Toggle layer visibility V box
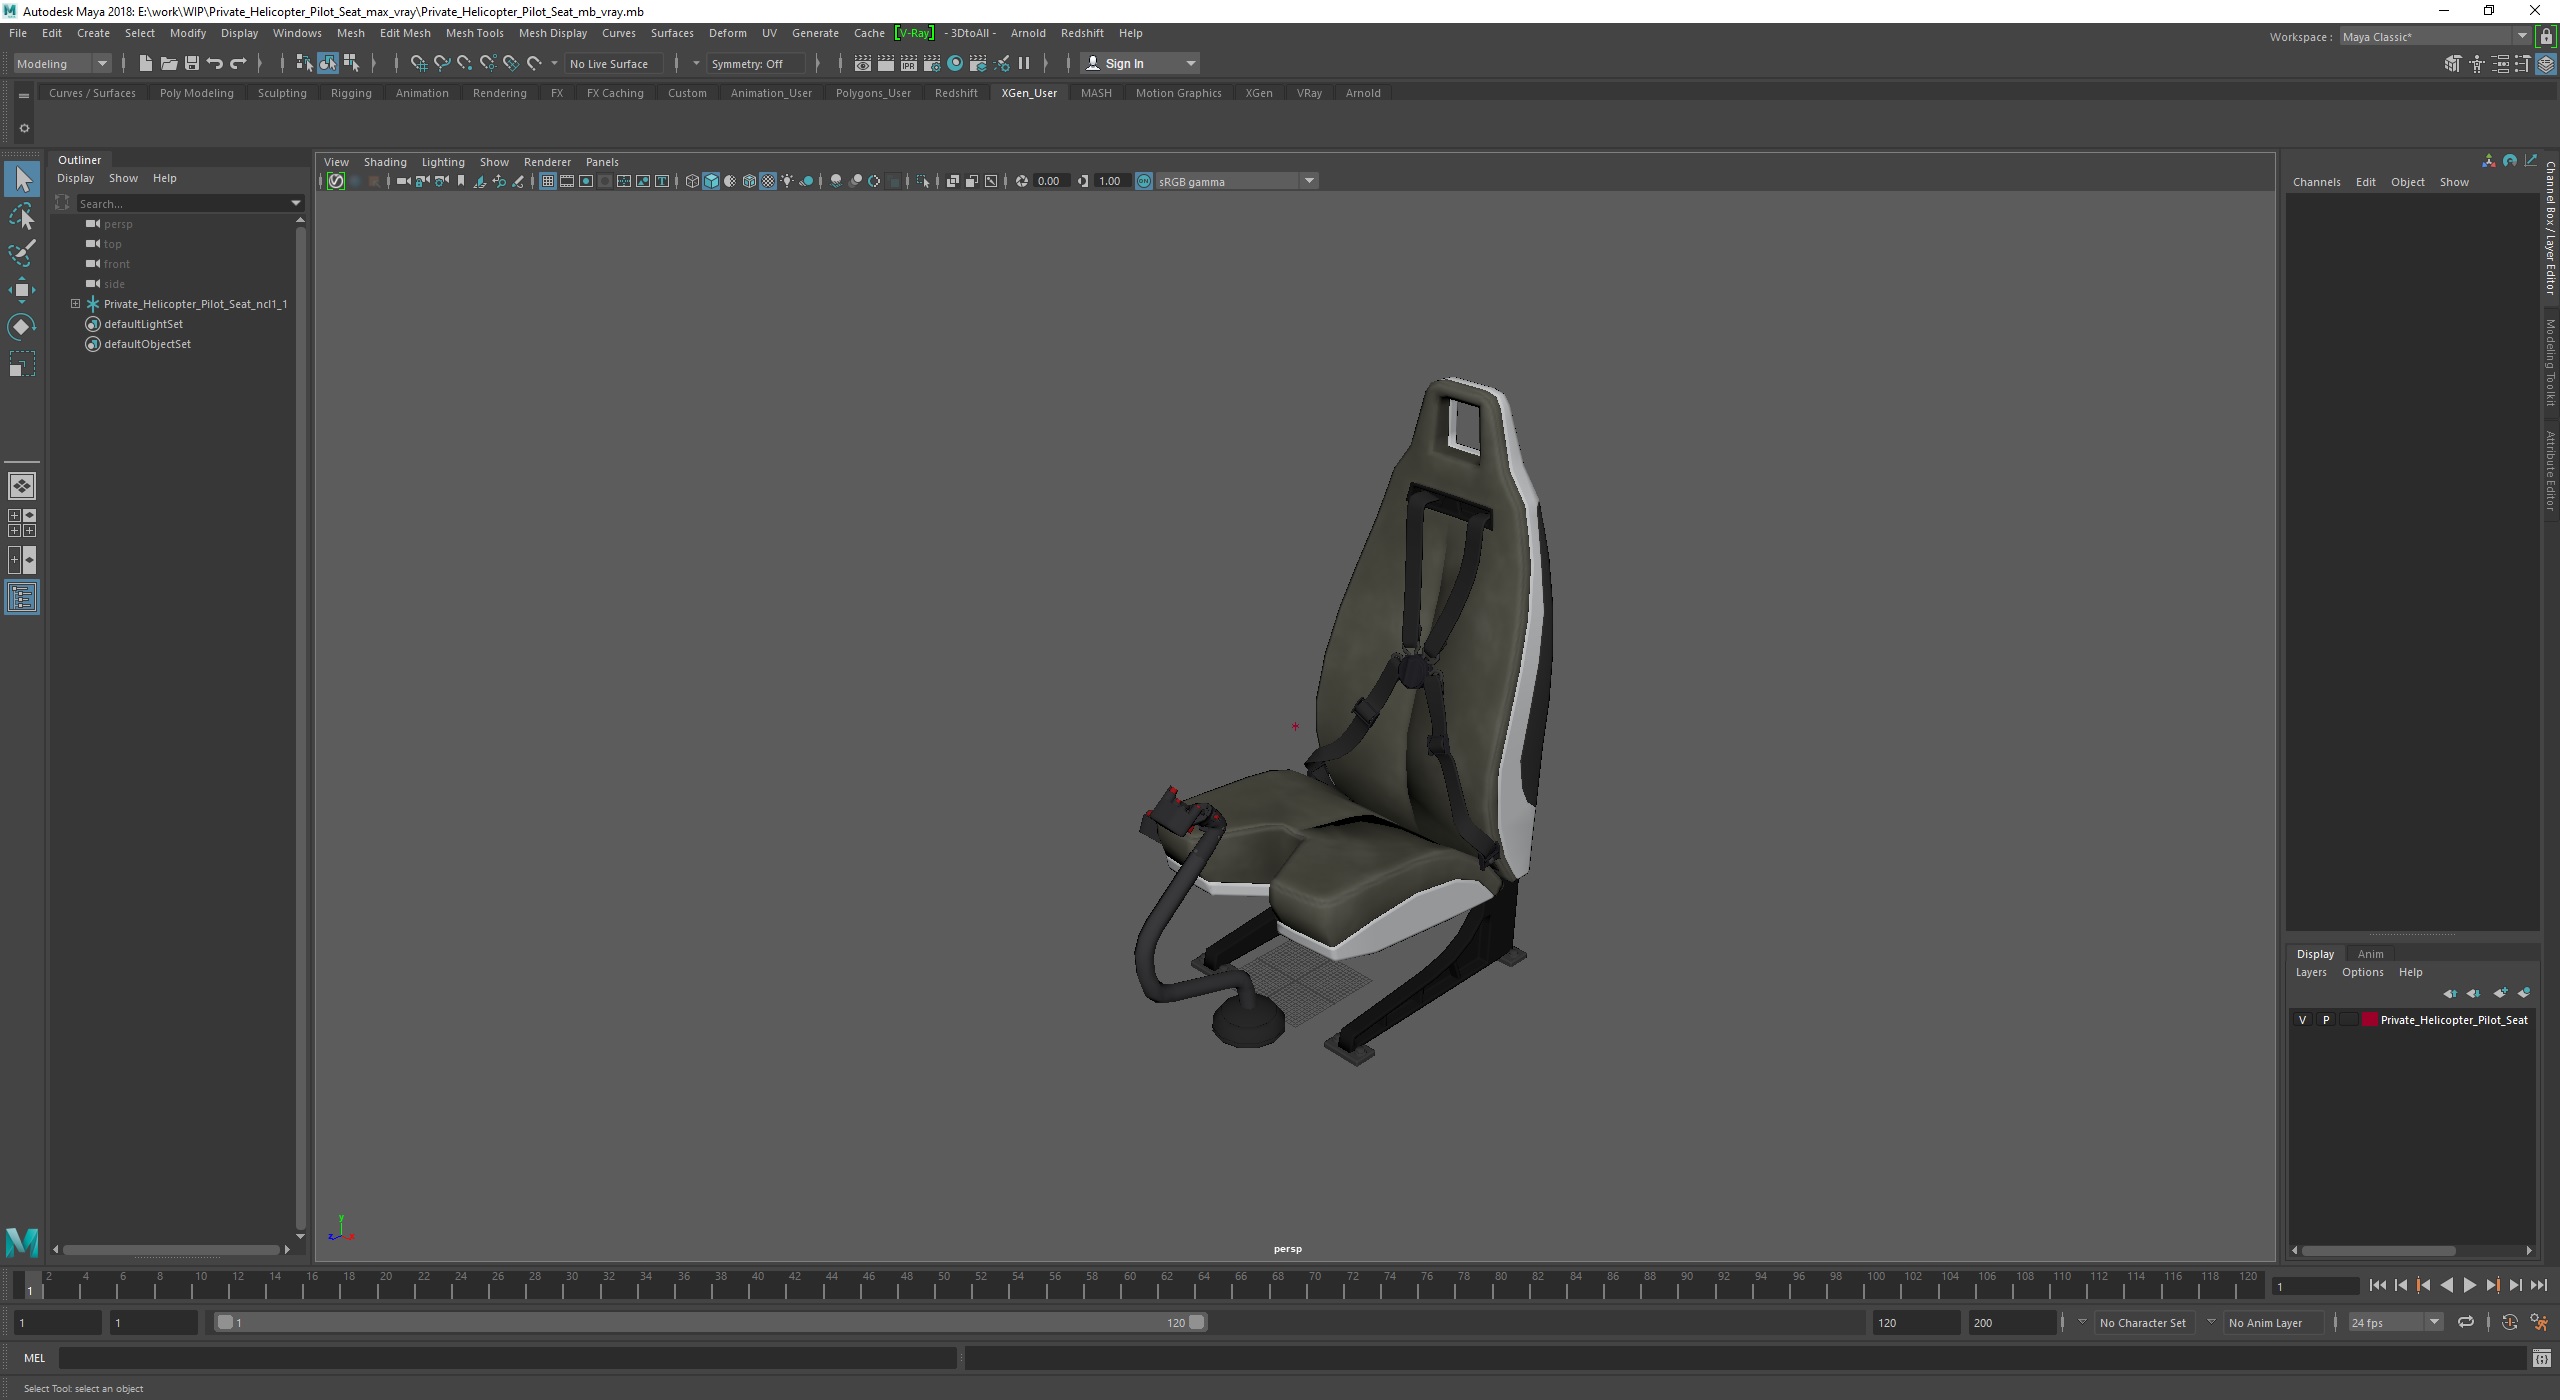The image size is (2560, 1400). coord(2303,1020)
